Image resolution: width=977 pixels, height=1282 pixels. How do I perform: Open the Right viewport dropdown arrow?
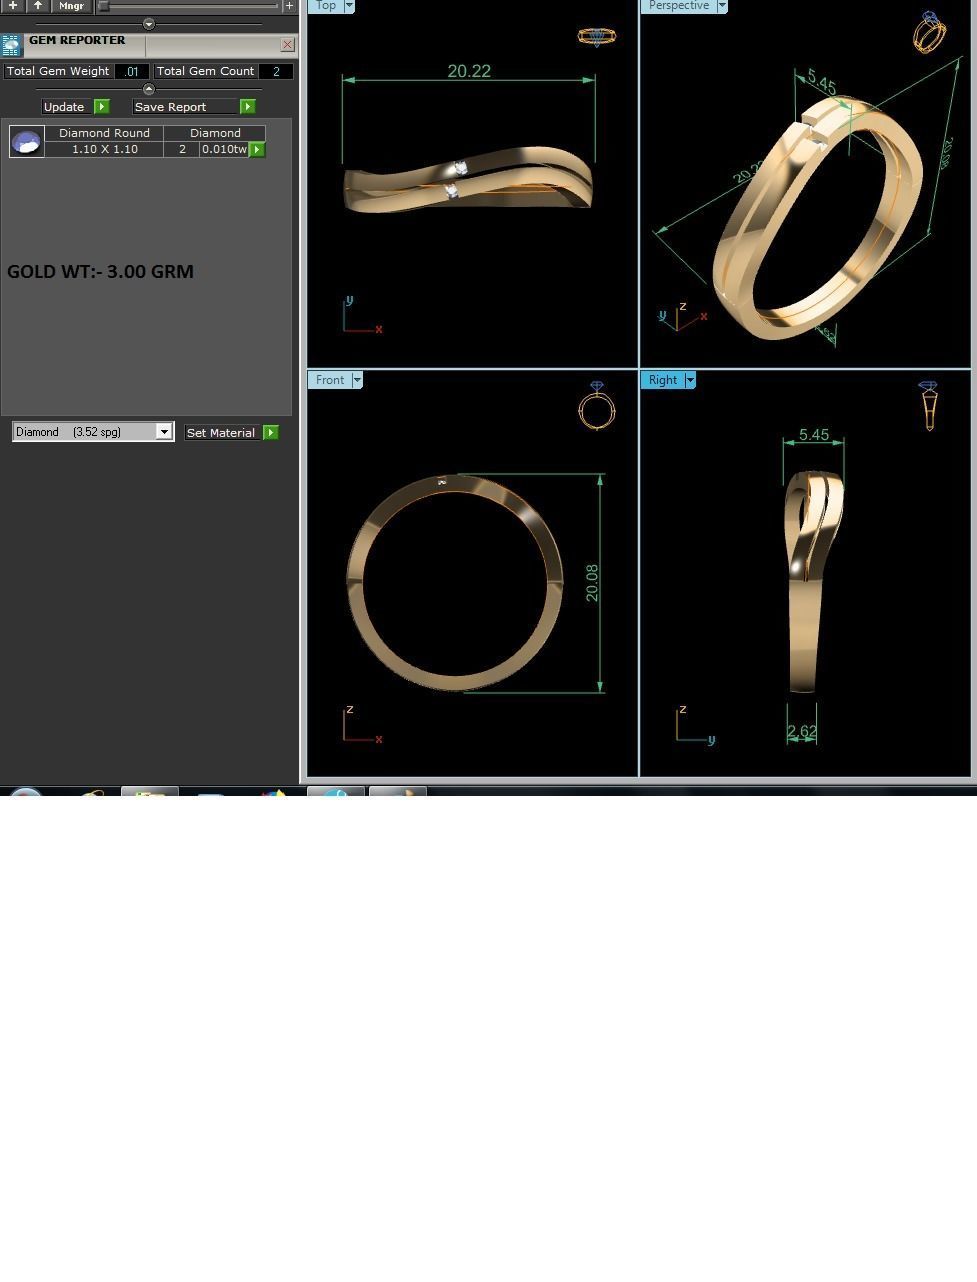coord(690,380)
